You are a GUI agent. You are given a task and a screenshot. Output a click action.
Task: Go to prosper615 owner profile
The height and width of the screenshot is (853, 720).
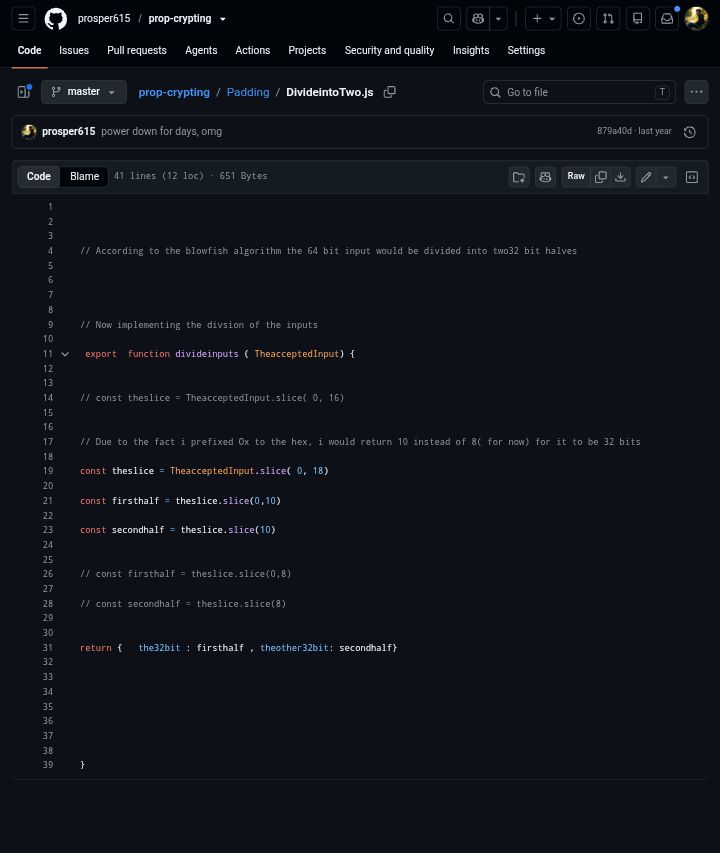click(x=104, y=18)
